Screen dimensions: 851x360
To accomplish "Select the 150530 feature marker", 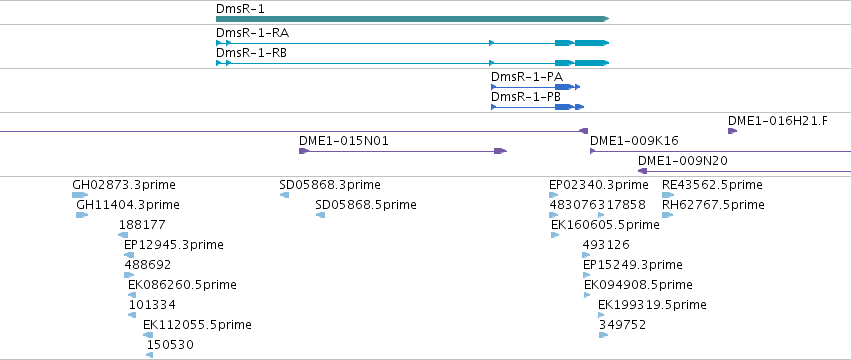I will click(x=149, y=355).
